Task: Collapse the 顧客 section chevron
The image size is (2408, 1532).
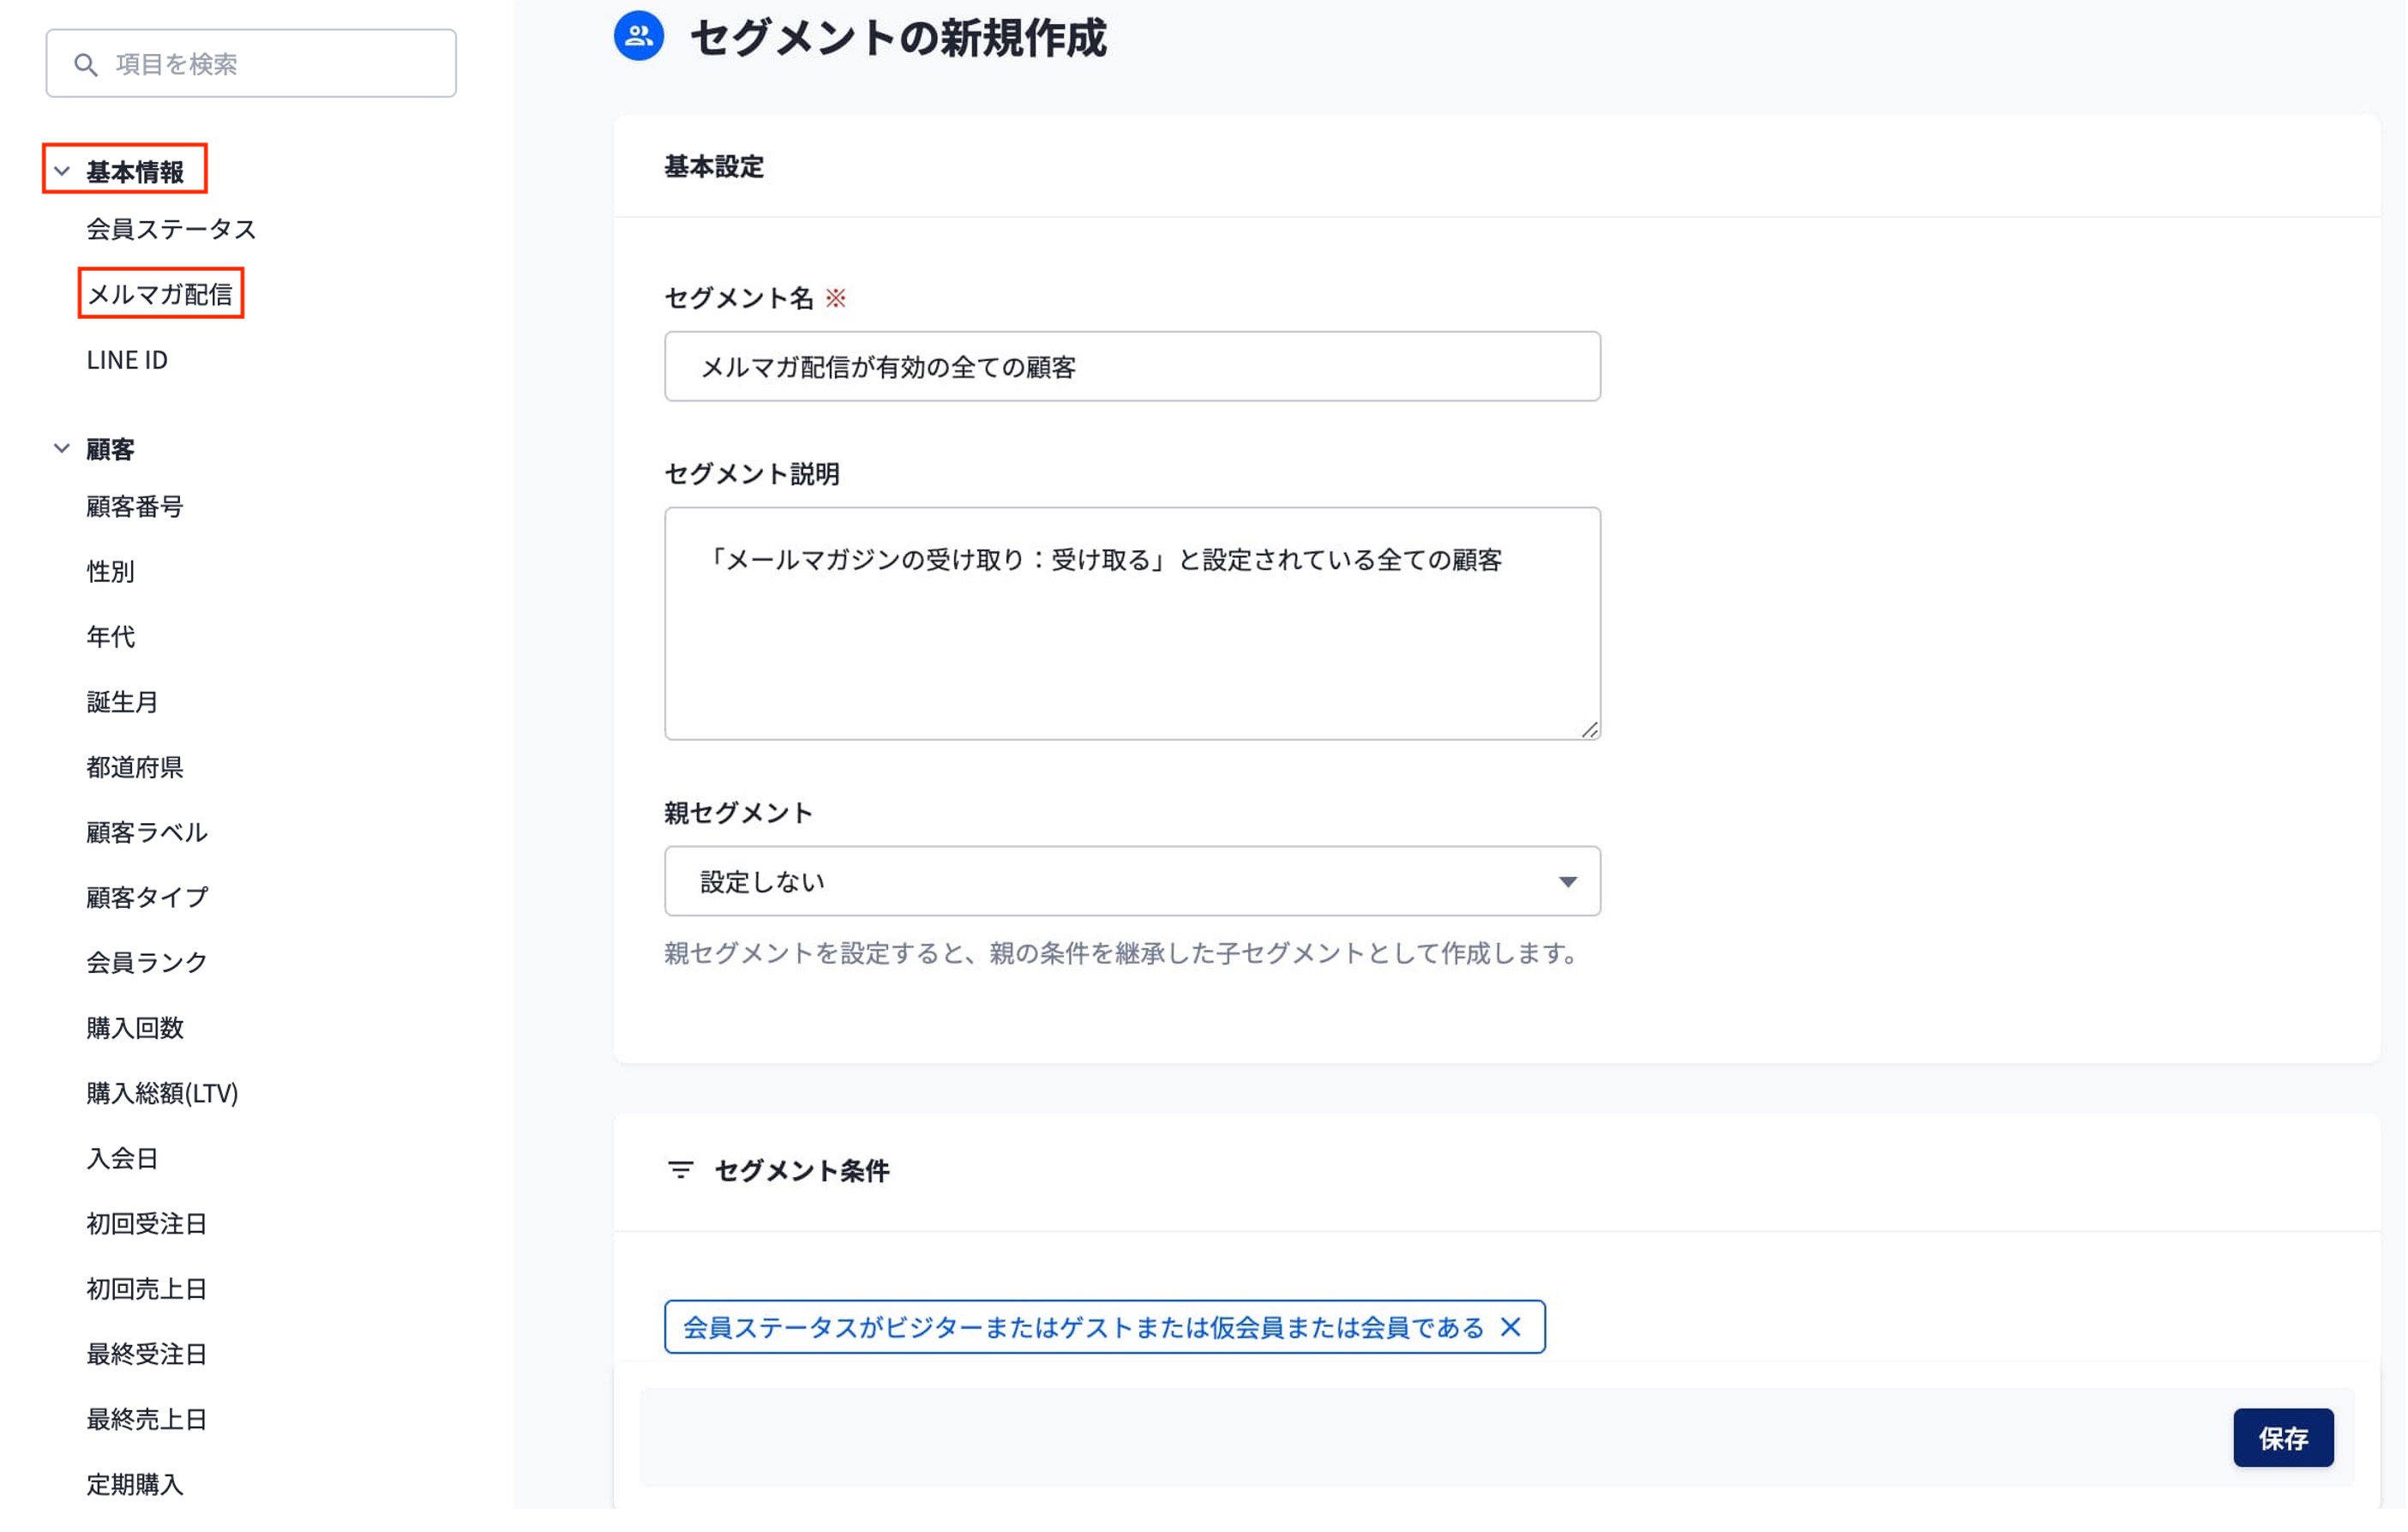Action: pyautogui.click(x=62, y=449)
